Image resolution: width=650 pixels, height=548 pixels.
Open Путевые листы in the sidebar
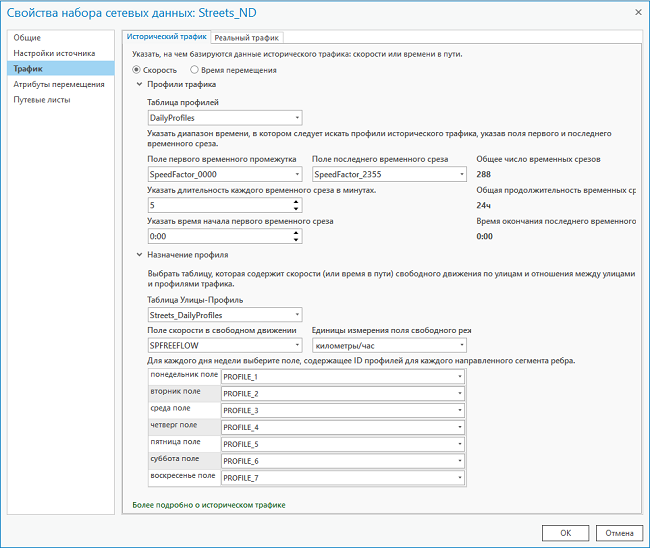pos(42,100)
